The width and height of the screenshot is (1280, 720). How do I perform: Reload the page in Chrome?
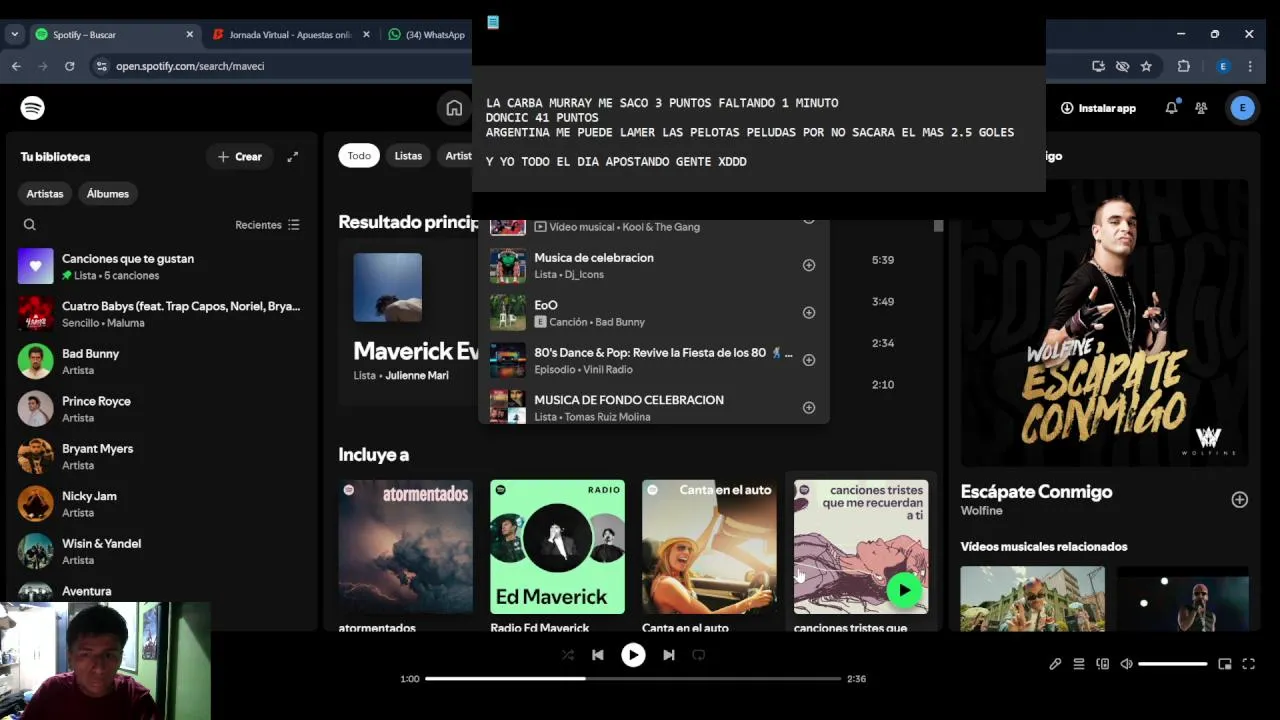click(x=69, y=66)
